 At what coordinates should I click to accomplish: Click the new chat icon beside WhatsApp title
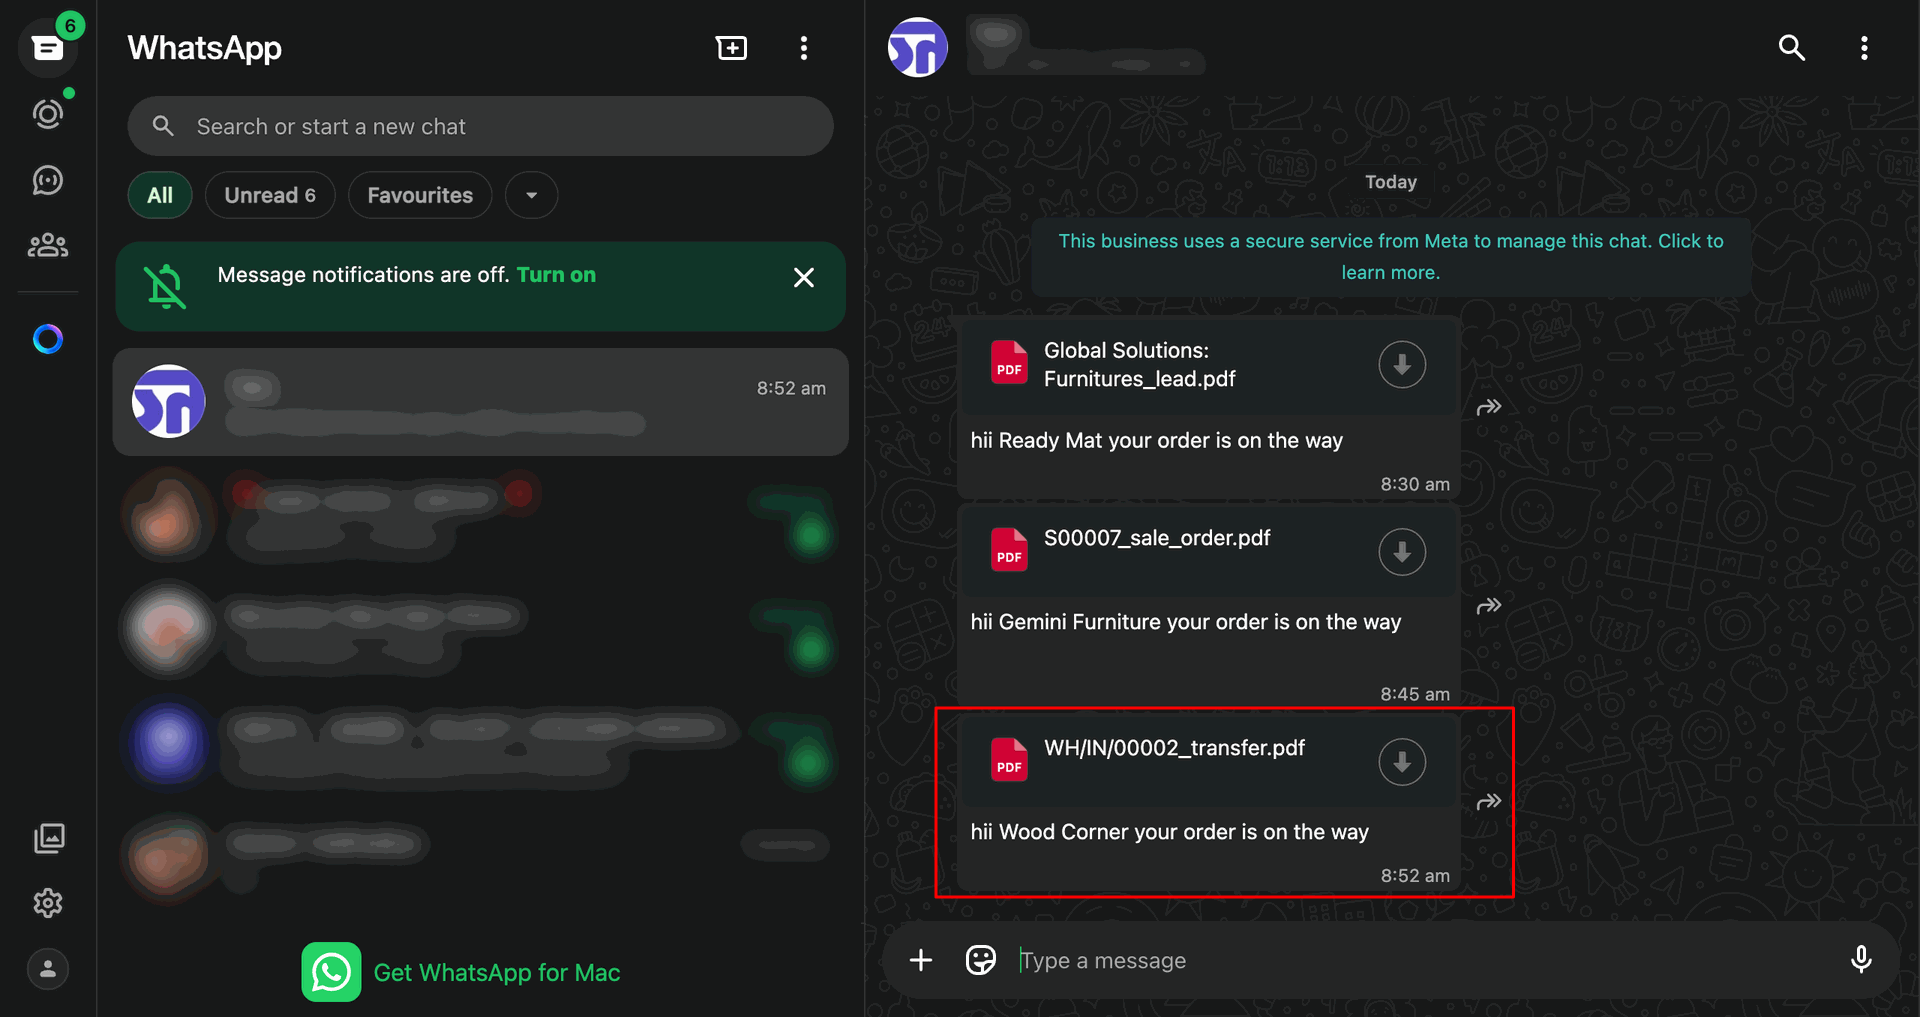point(732,48)
